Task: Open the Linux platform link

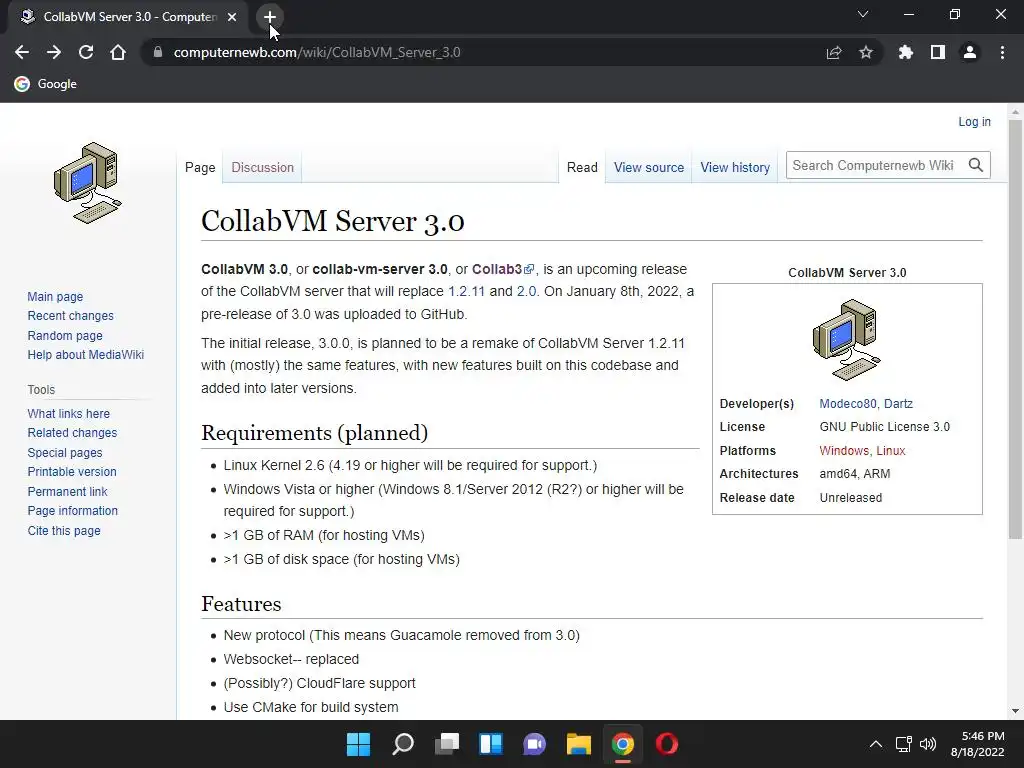Action: click(891, 451)
